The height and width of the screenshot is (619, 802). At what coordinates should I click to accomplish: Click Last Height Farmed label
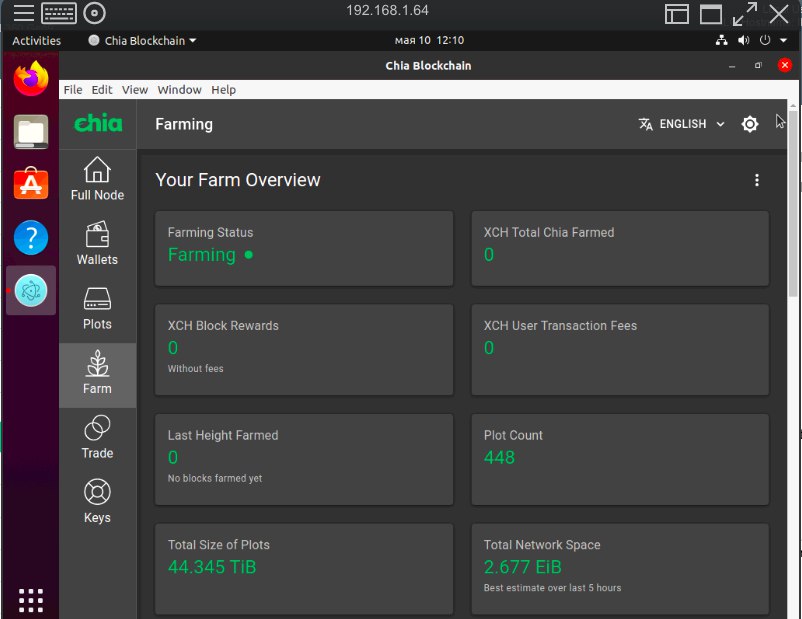coord(223,435)
